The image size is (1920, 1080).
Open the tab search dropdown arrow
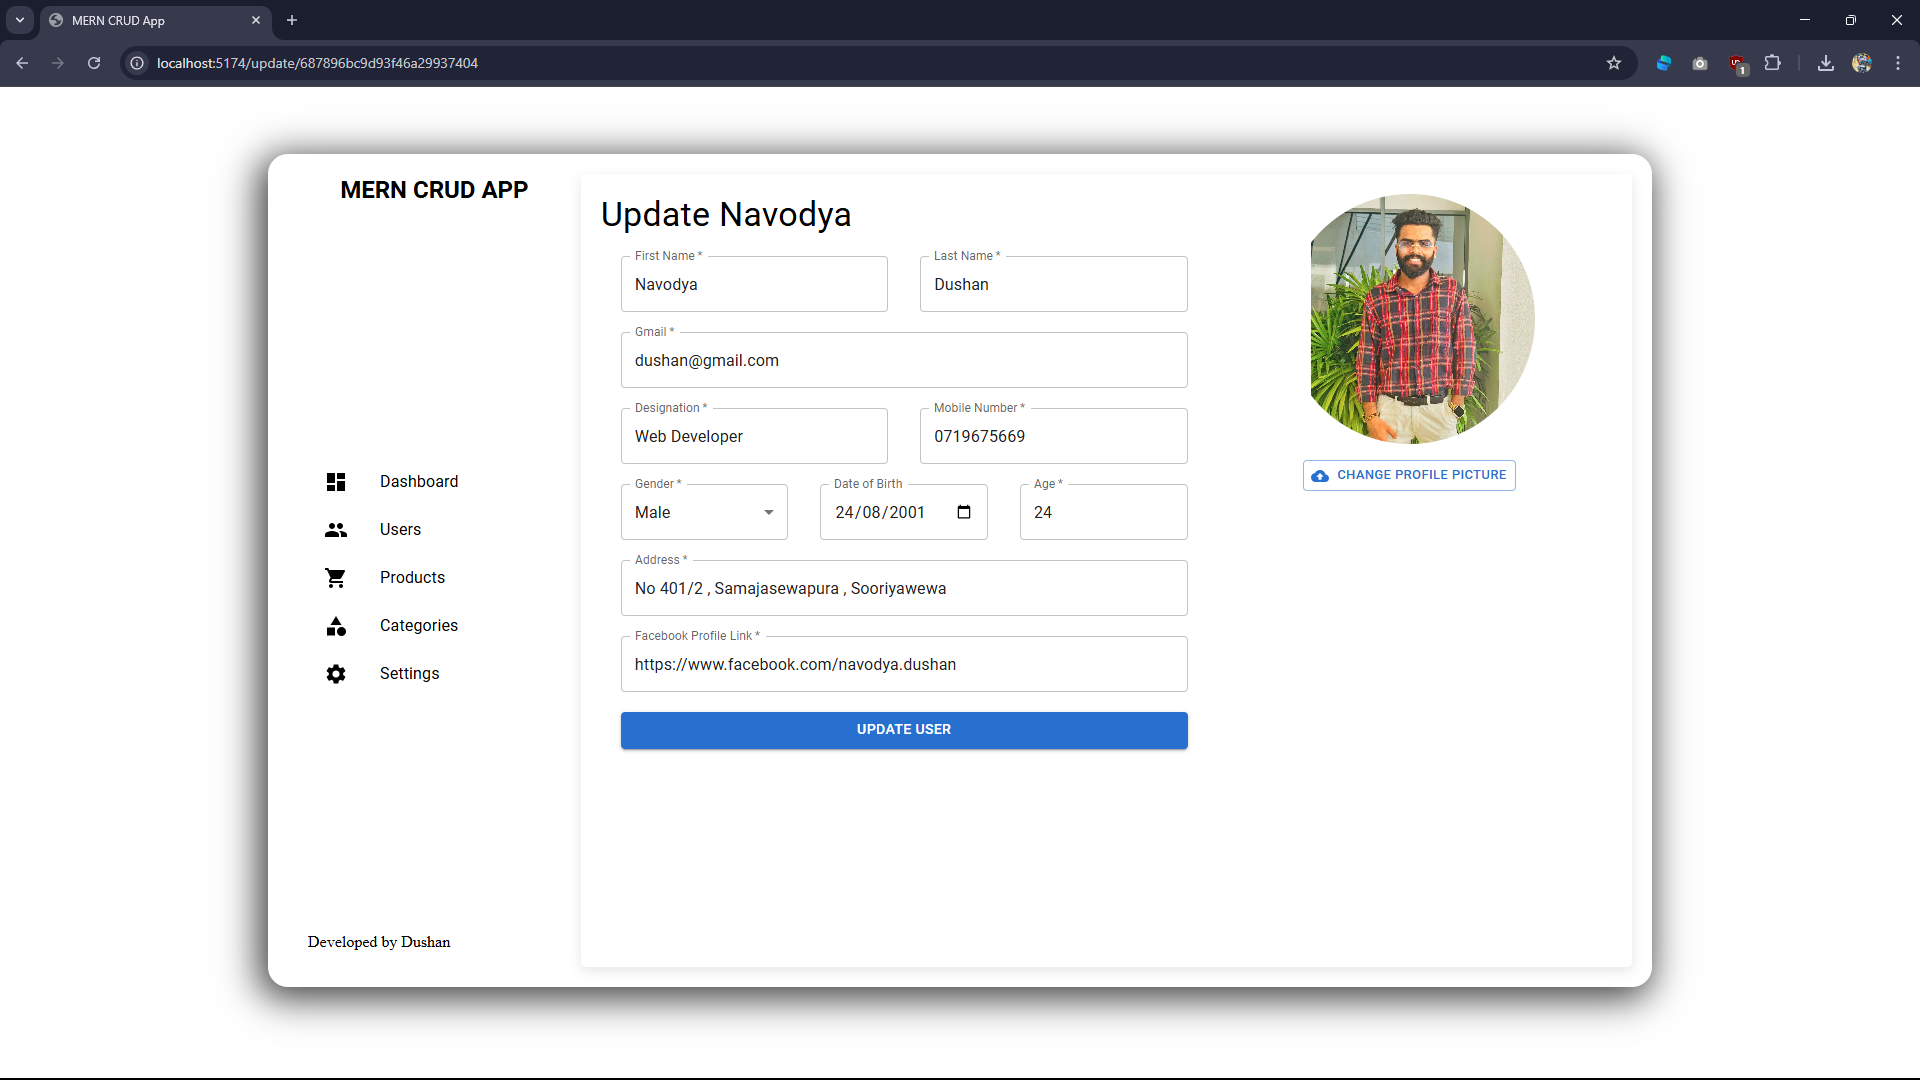[x=20, y=20]
